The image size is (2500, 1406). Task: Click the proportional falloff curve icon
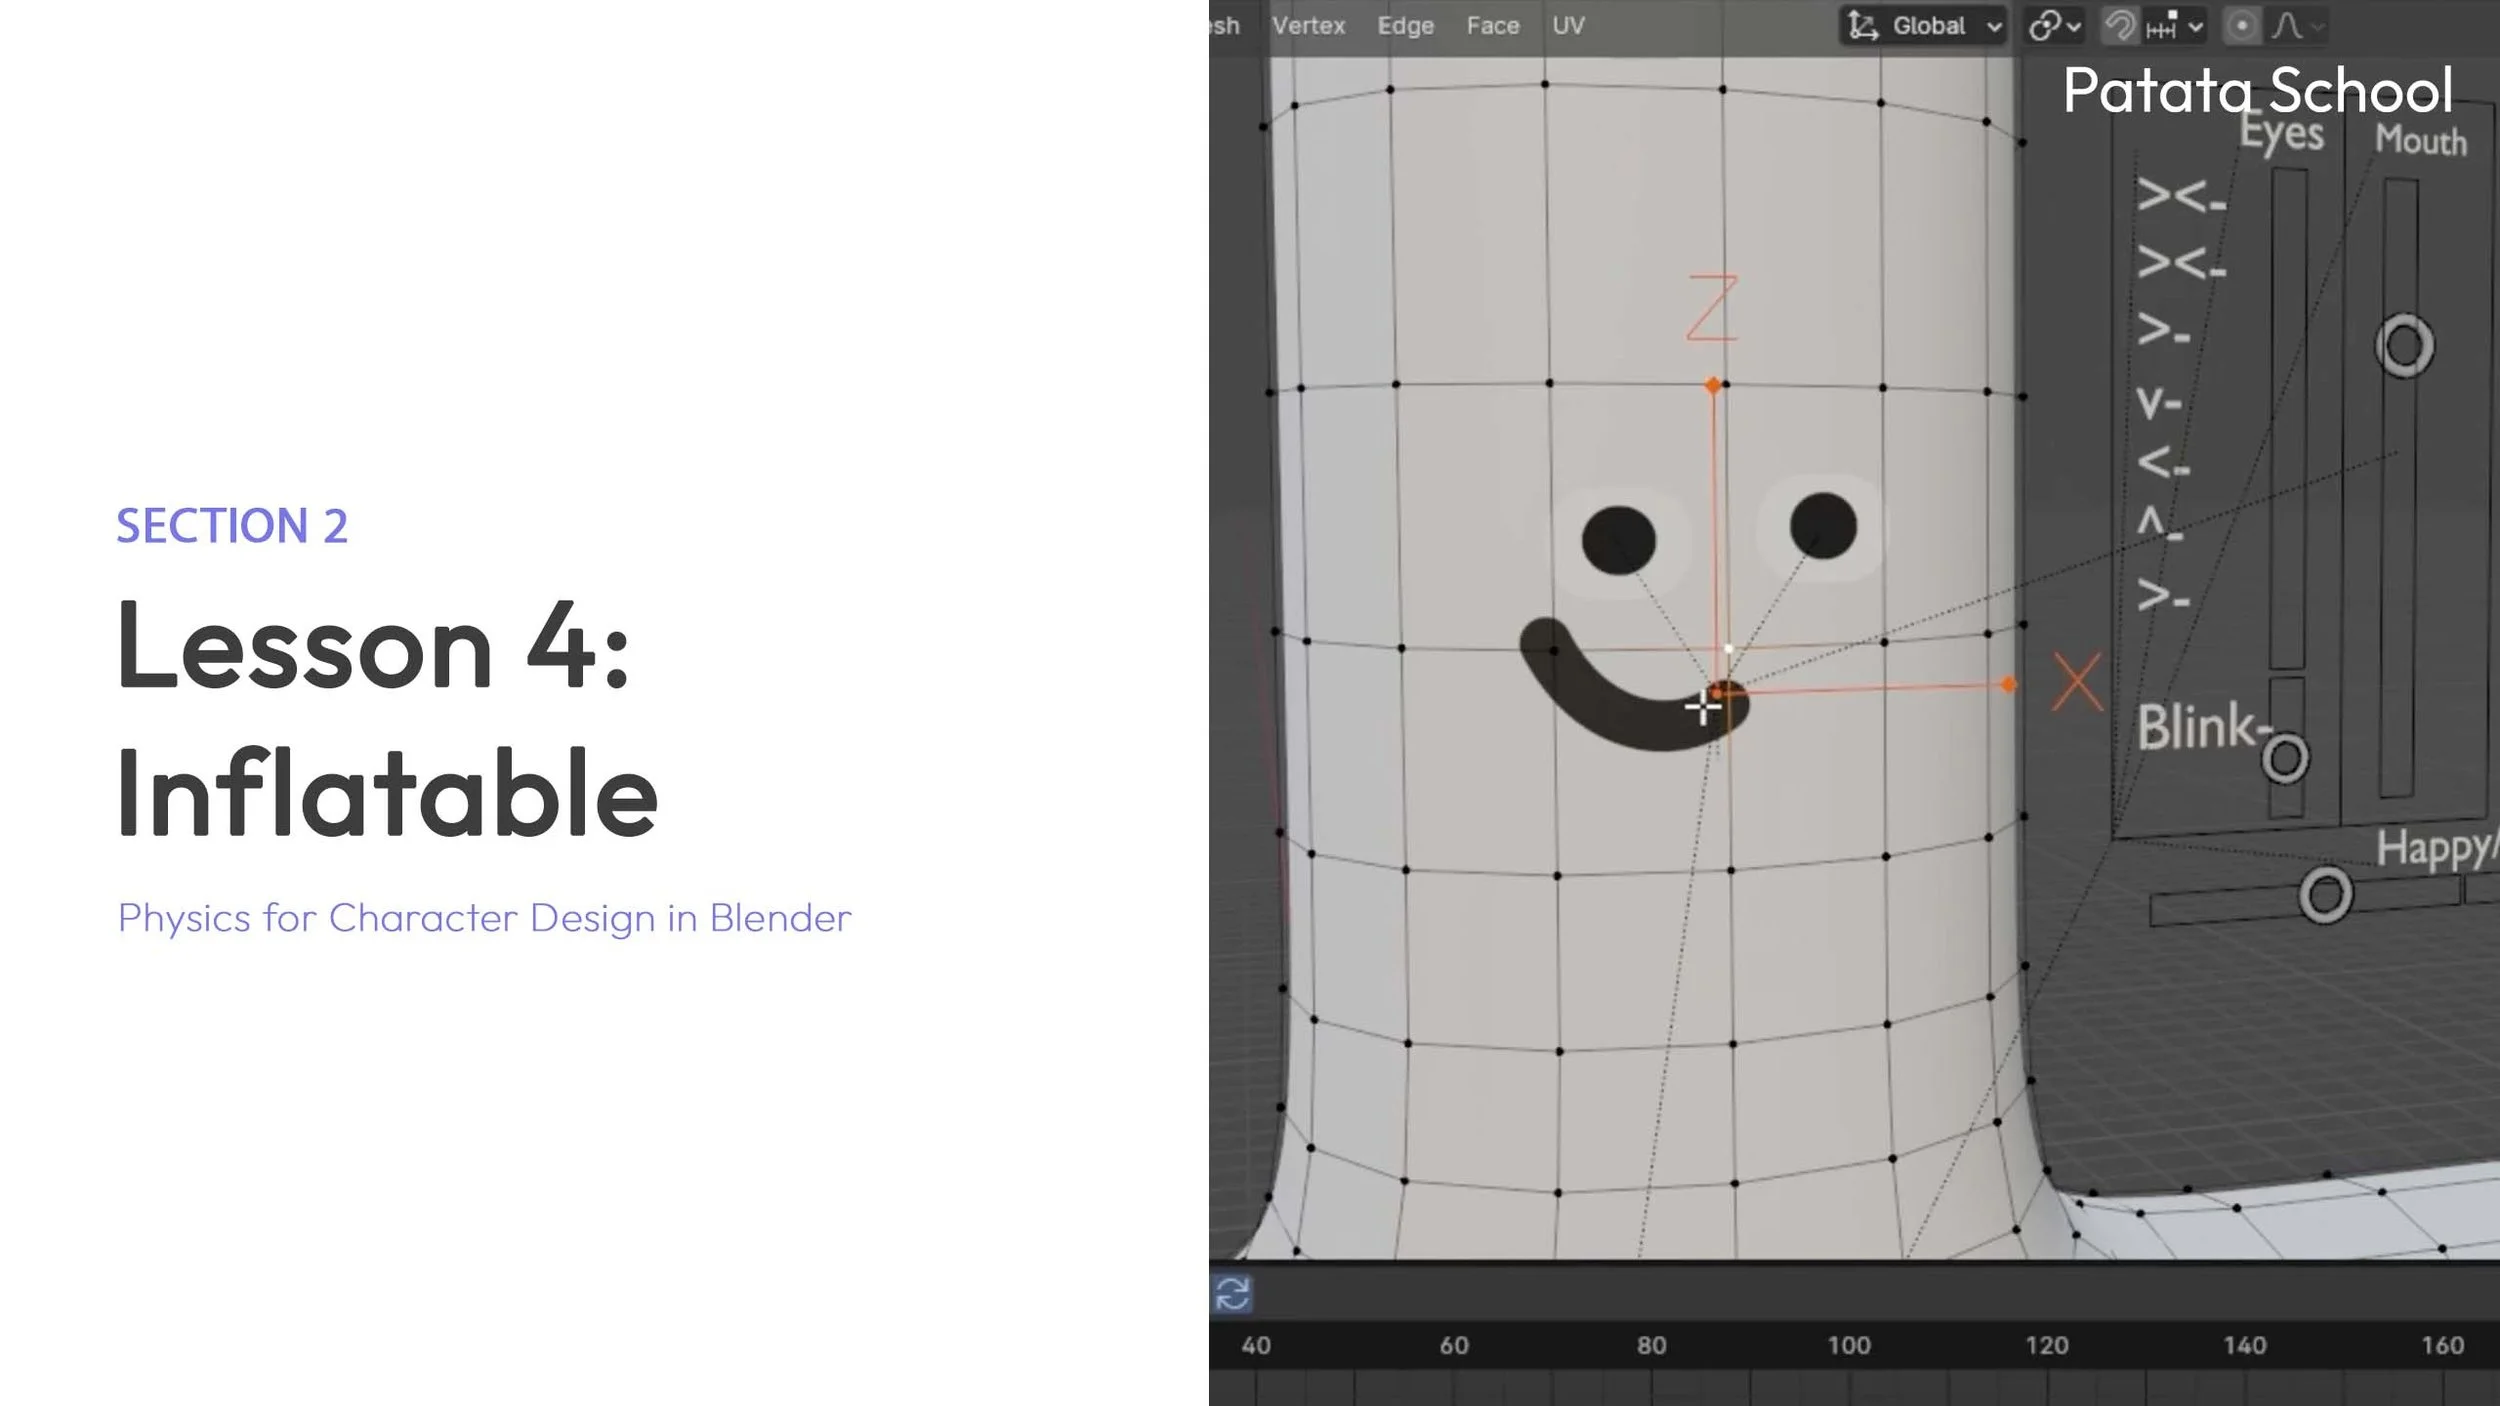[x=2286, y=26]
